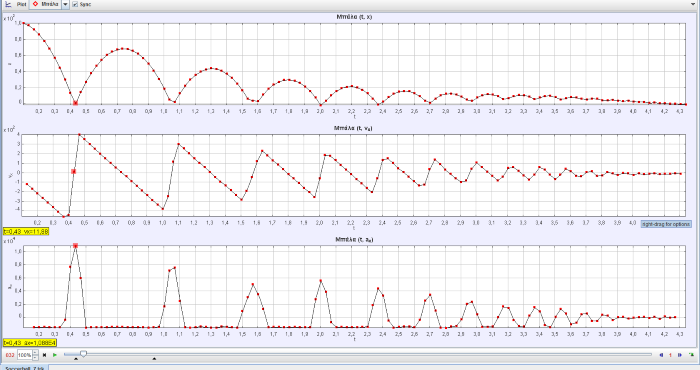
Task: Click the t horizontal axis label of top plot
Action: click(354, 116)
